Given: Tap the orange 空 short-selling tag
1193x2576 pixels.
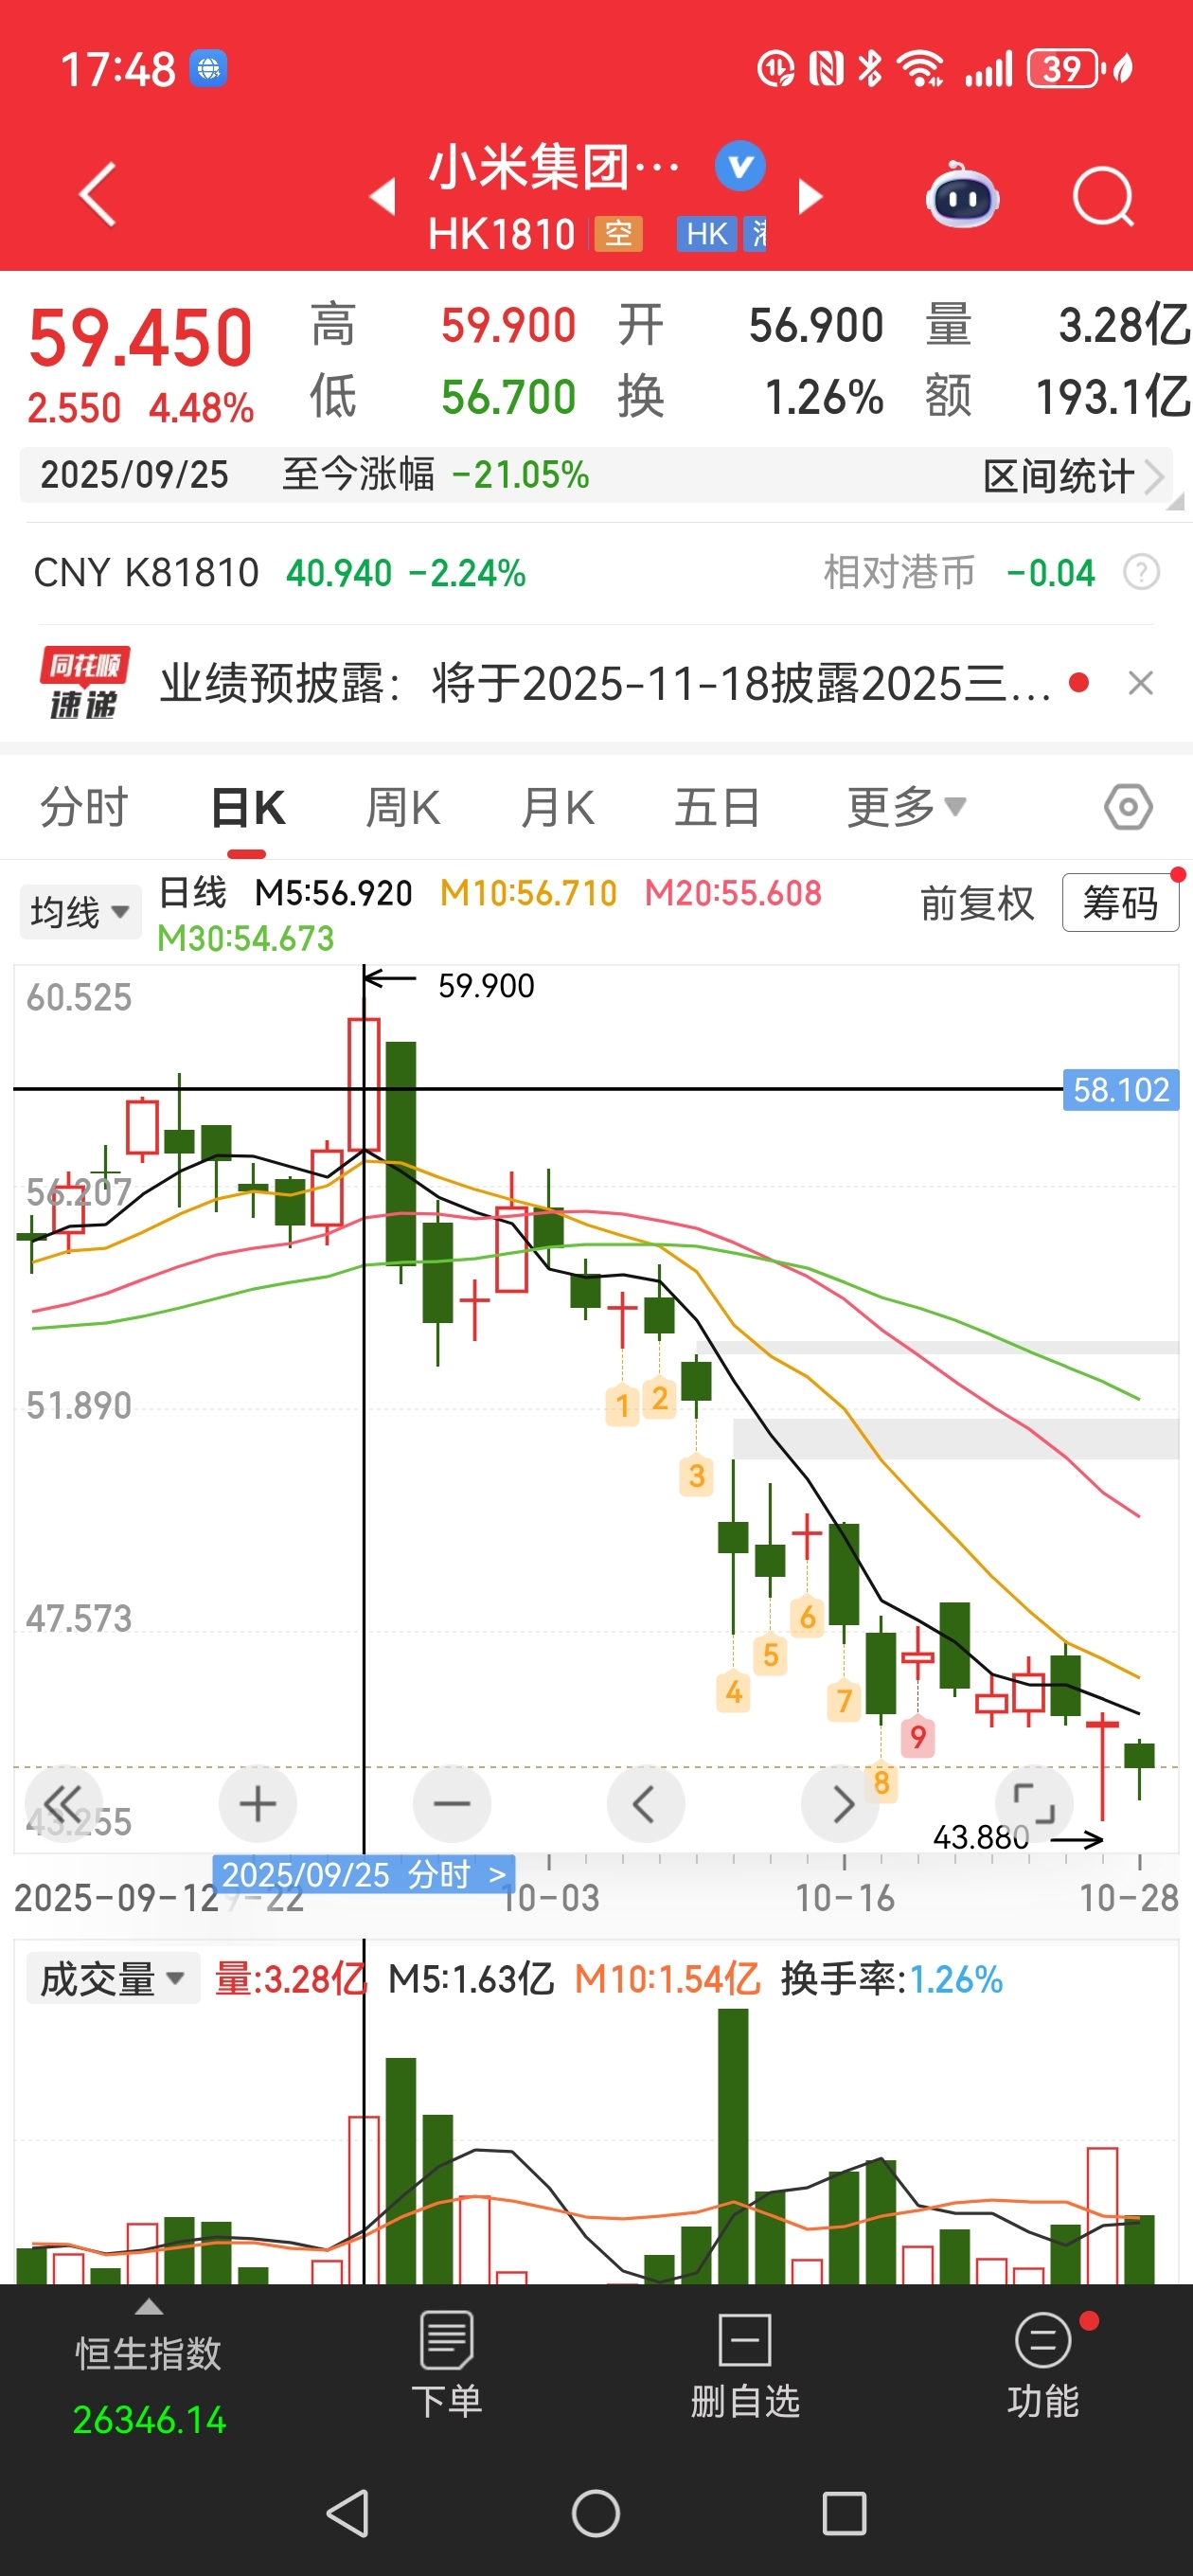Looking at the screenshot, I should (x=618, y=234).
